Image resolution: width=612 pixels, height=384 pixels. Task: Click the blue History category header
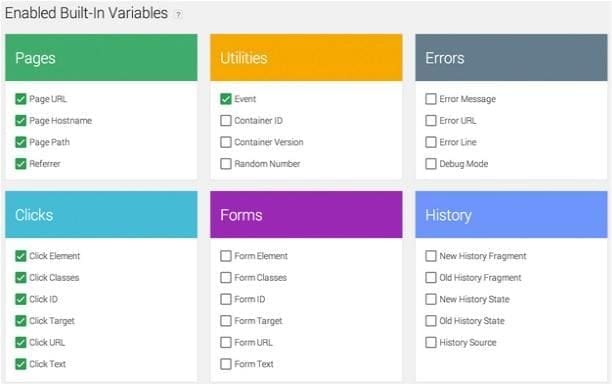tap(511, 215)
